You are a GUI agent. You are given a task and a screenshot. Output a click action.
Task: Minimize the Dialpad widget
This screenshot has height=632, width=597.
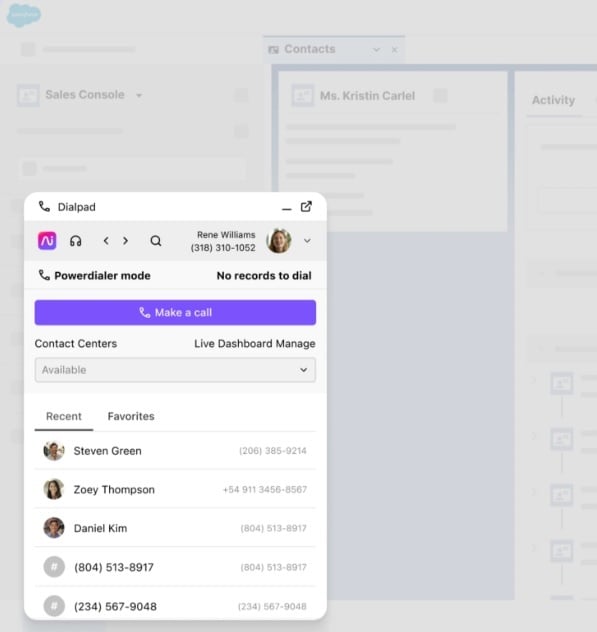click(287, 209)
